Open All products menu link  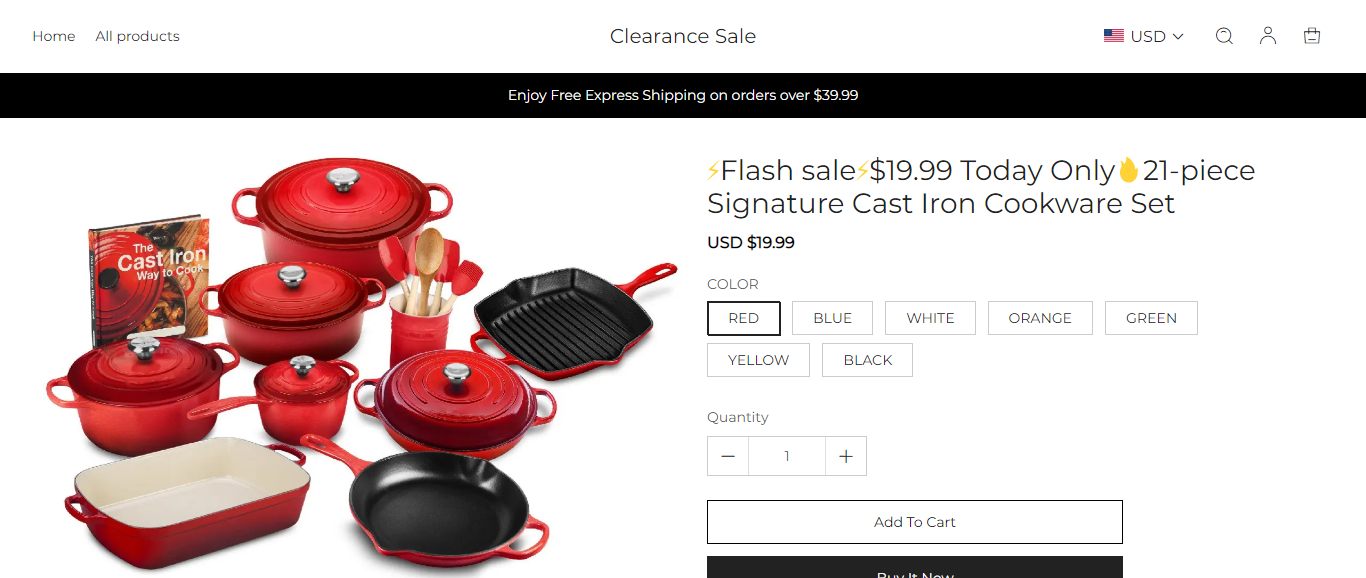tap(138, 36)
